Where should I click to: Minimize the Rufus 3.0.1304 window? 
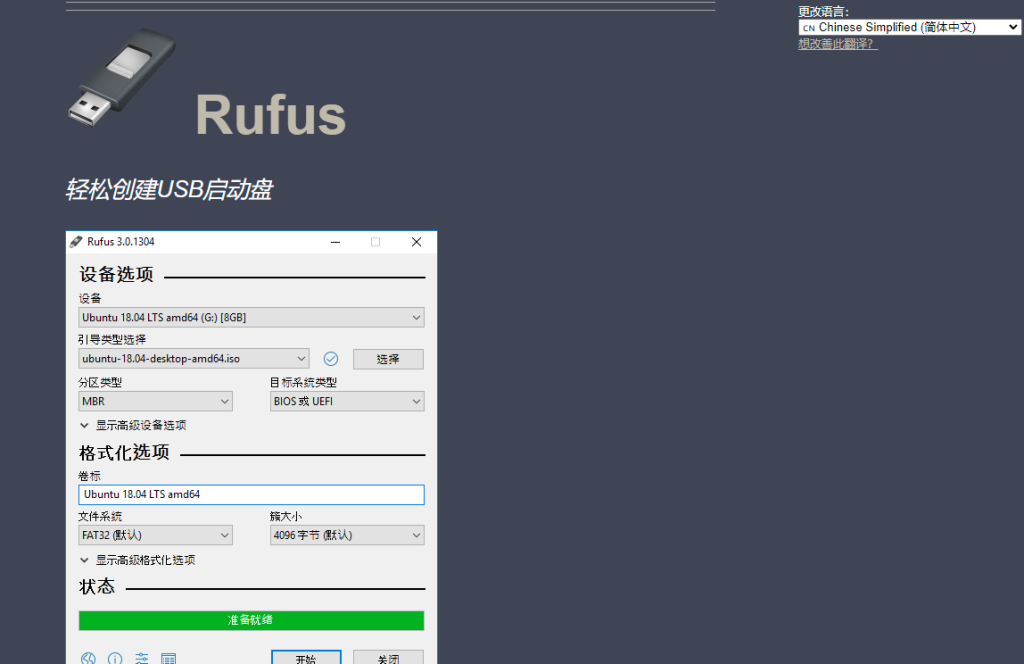(x=335, y=242)
